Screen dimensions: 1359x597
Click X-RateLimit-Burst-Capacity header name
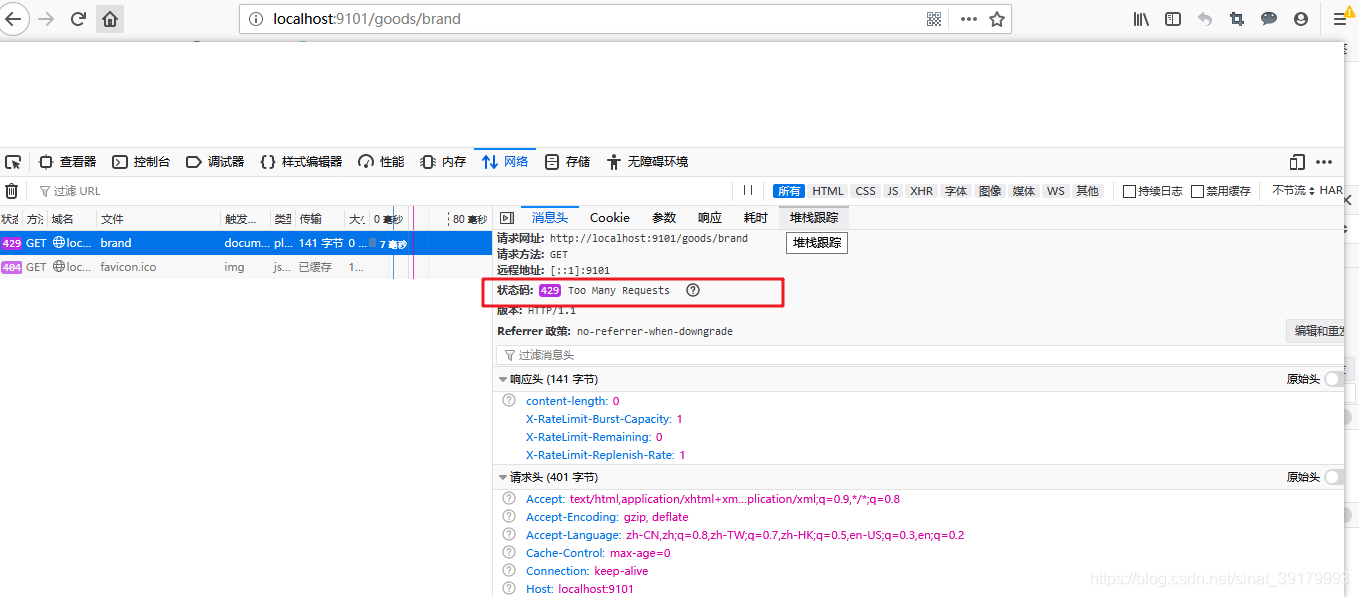(598, 419)
